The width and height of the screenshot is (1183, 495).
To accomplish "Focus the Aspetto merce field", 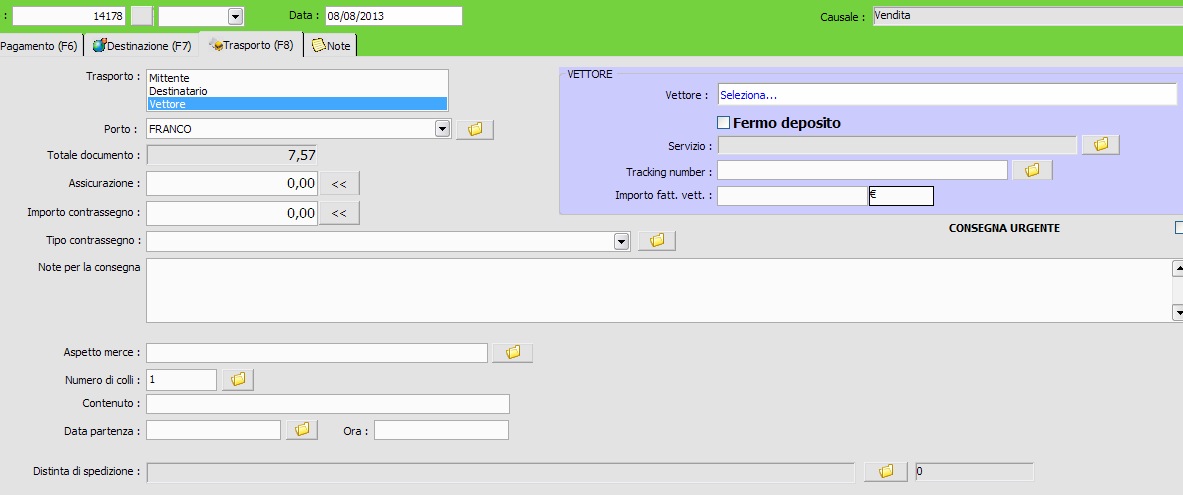I will (317, 353).
